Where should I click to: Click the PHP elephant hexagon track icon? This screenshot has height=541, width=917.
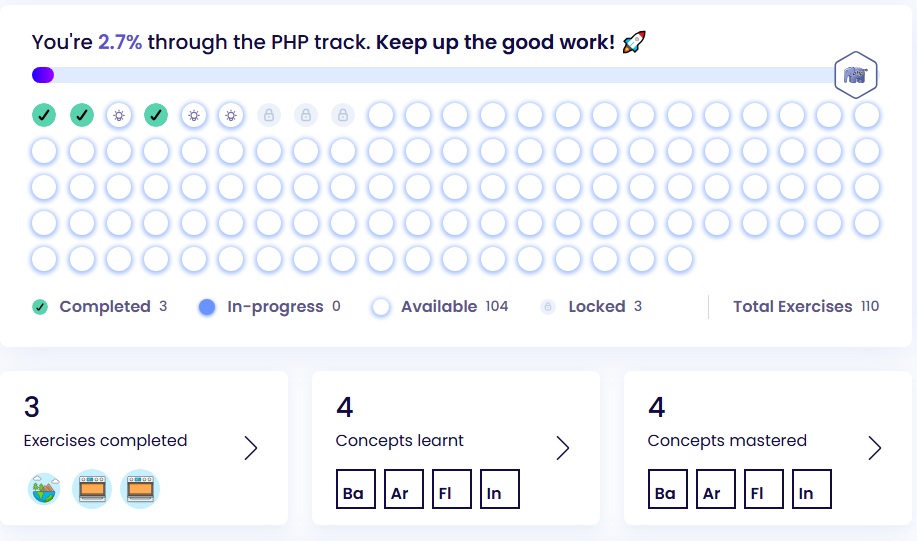[855, 75]
